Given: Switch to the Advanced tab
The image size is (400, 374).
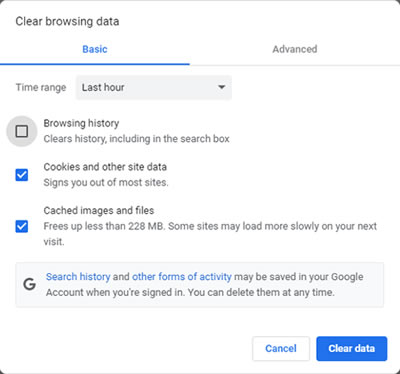Looking at the screenshot, I should coord(295,49).
